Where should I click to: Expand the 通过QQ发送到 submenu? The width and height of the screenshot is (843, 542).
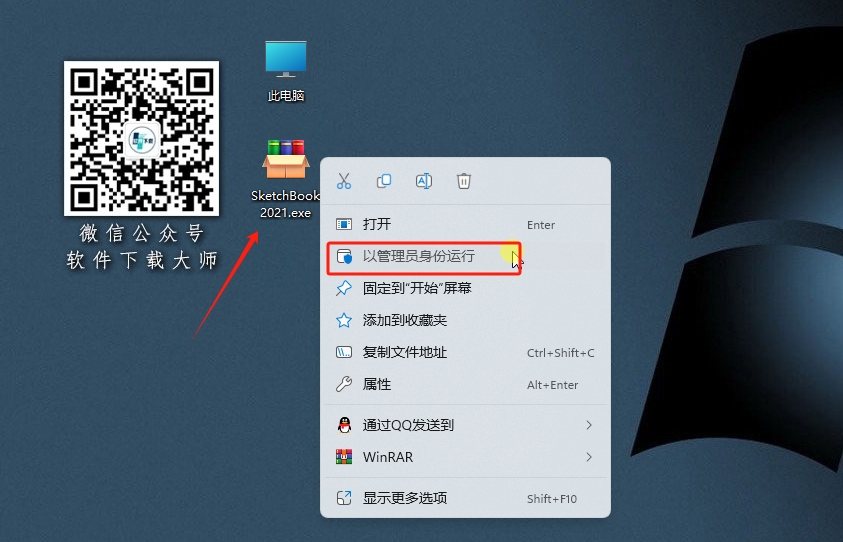point(465,425)
